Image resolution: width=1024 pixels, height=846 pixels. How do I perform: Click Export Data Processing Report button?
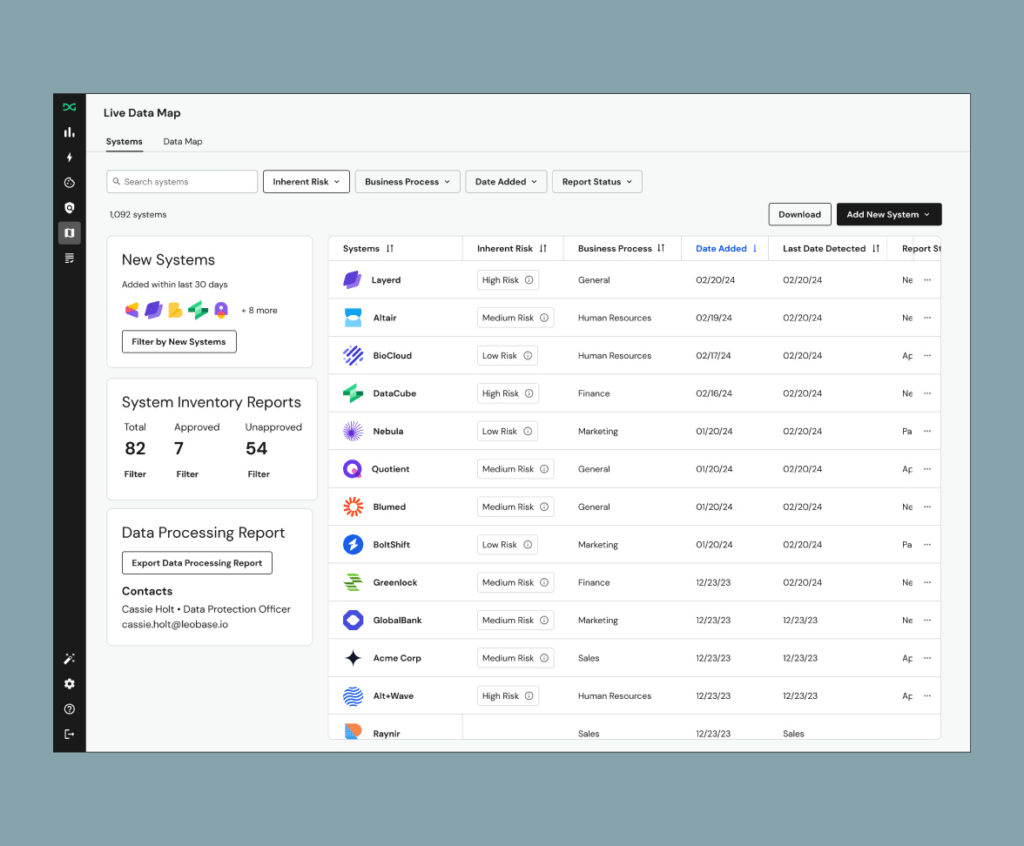point(197,563)
